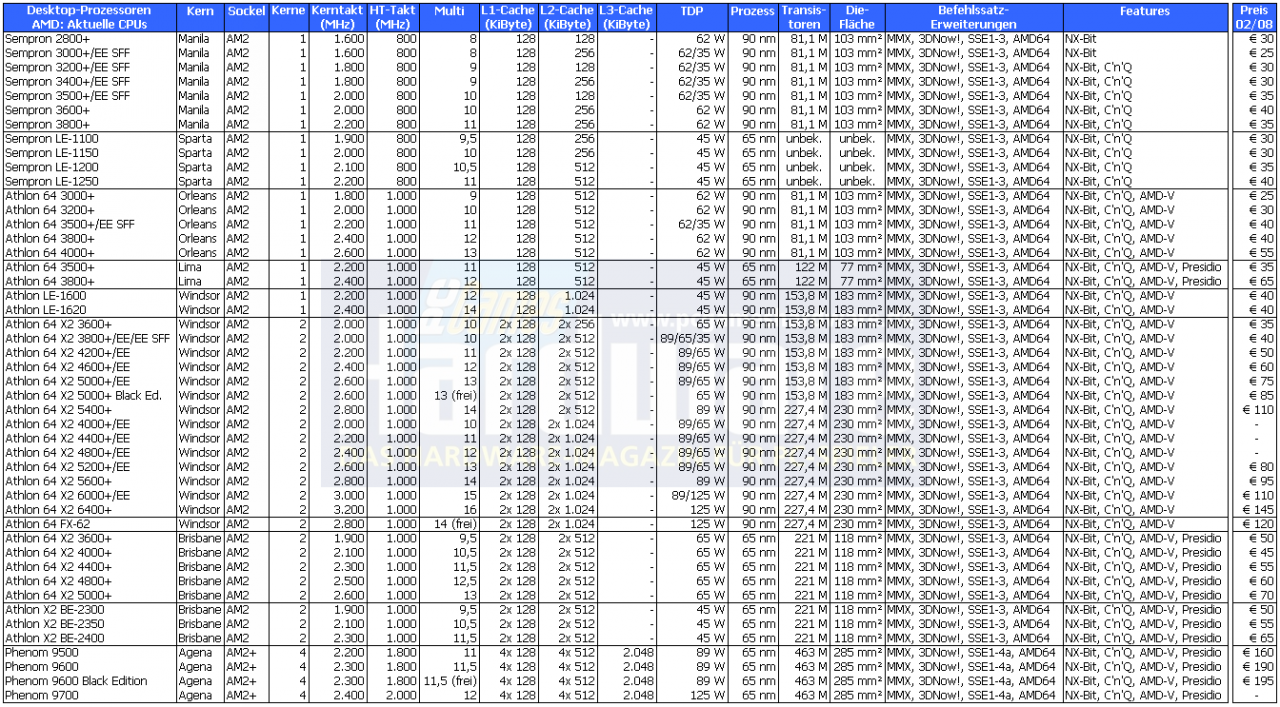Image resolution: width=1280 pixels, height=707 pixels.
Task: Click the '€ 75' price cell
Action: point(1262,381)
